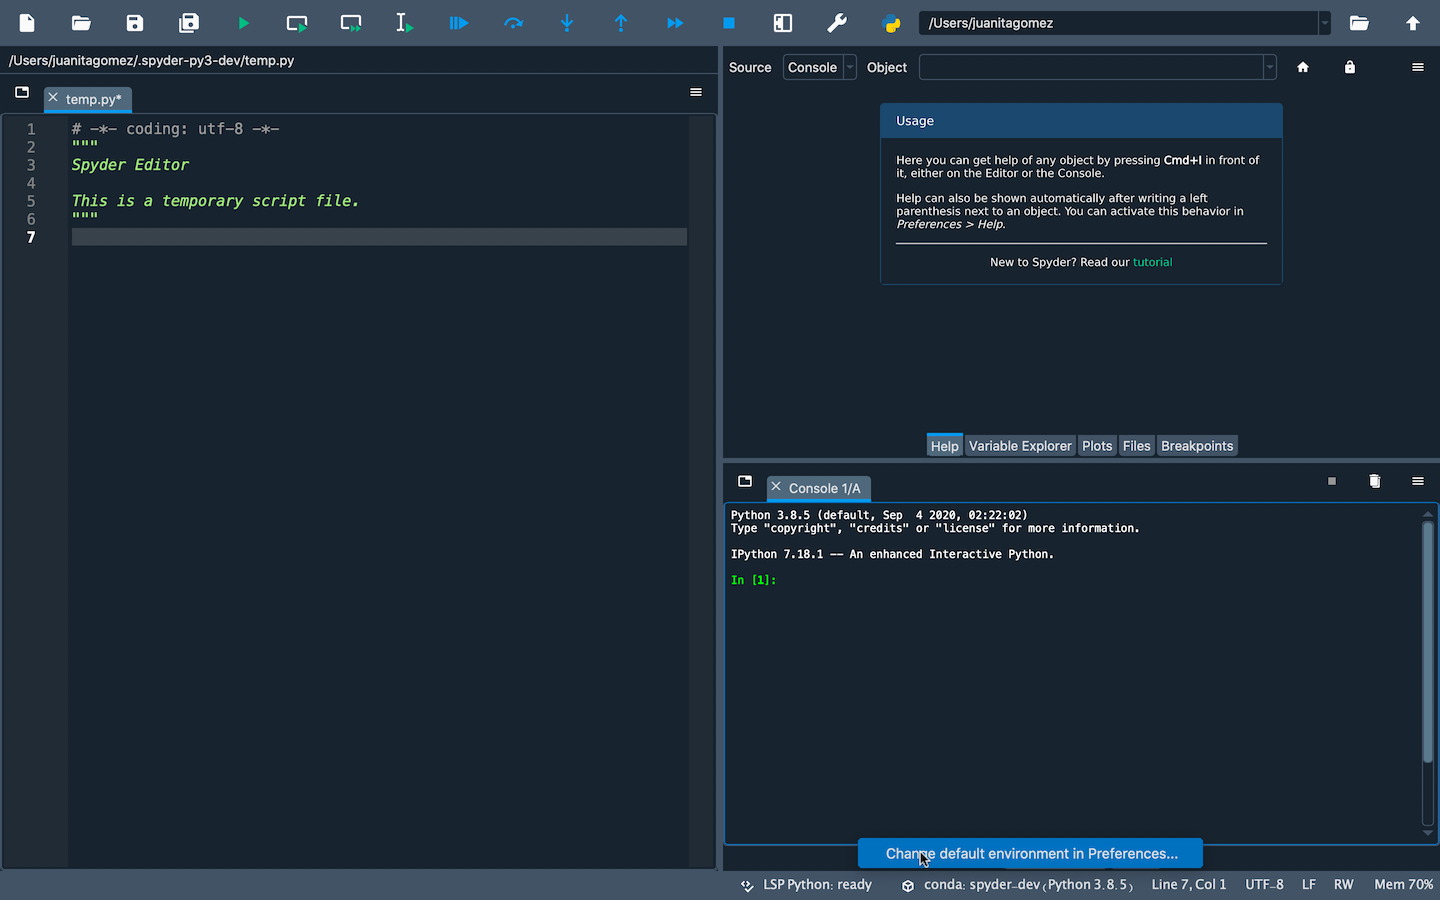Open file with the folder icon
Viewport: 1440px width, 900px height.
(x=81, y=23)
